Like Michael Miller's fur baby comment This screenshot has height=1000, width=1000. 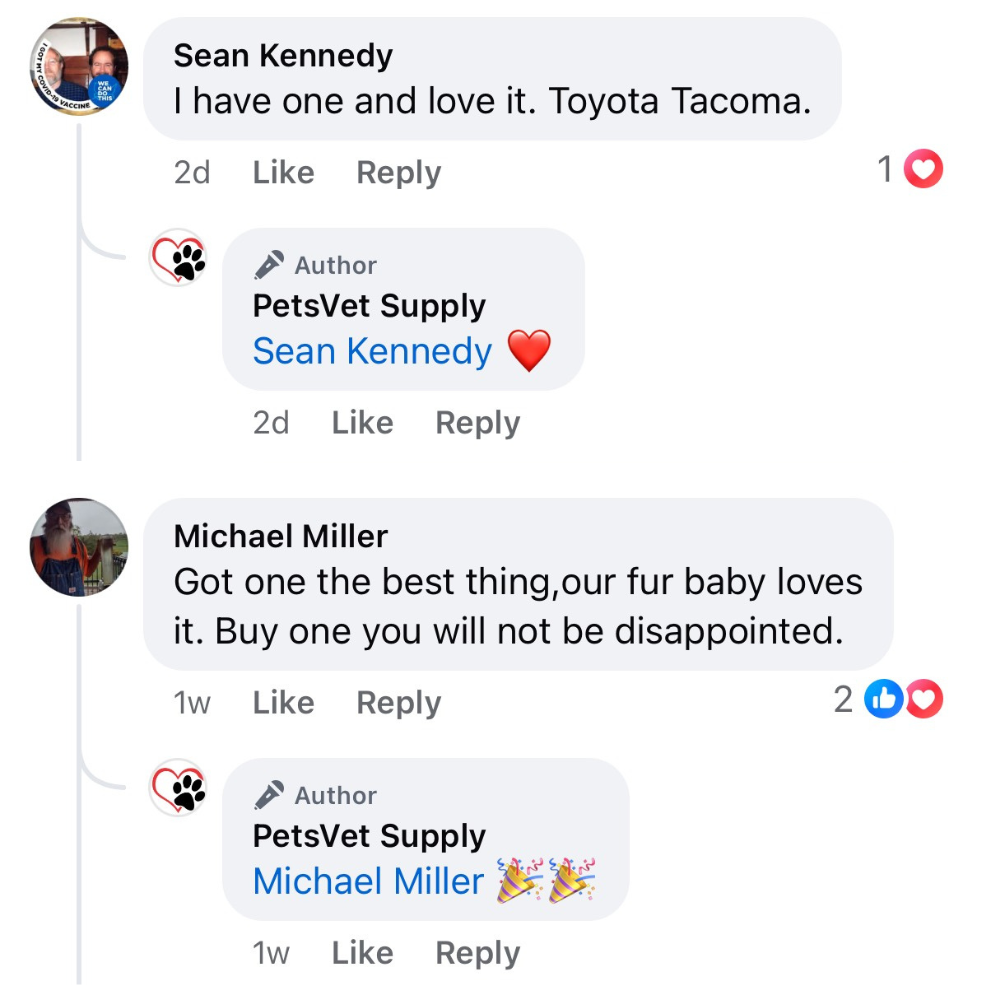[x=283, y=703]
